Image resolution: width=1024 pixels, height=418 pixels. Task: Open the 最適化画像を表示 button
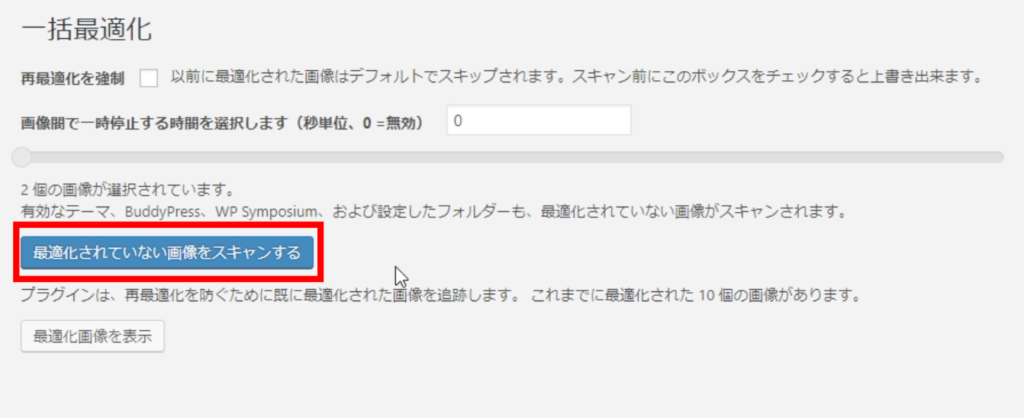click(93, 336)
